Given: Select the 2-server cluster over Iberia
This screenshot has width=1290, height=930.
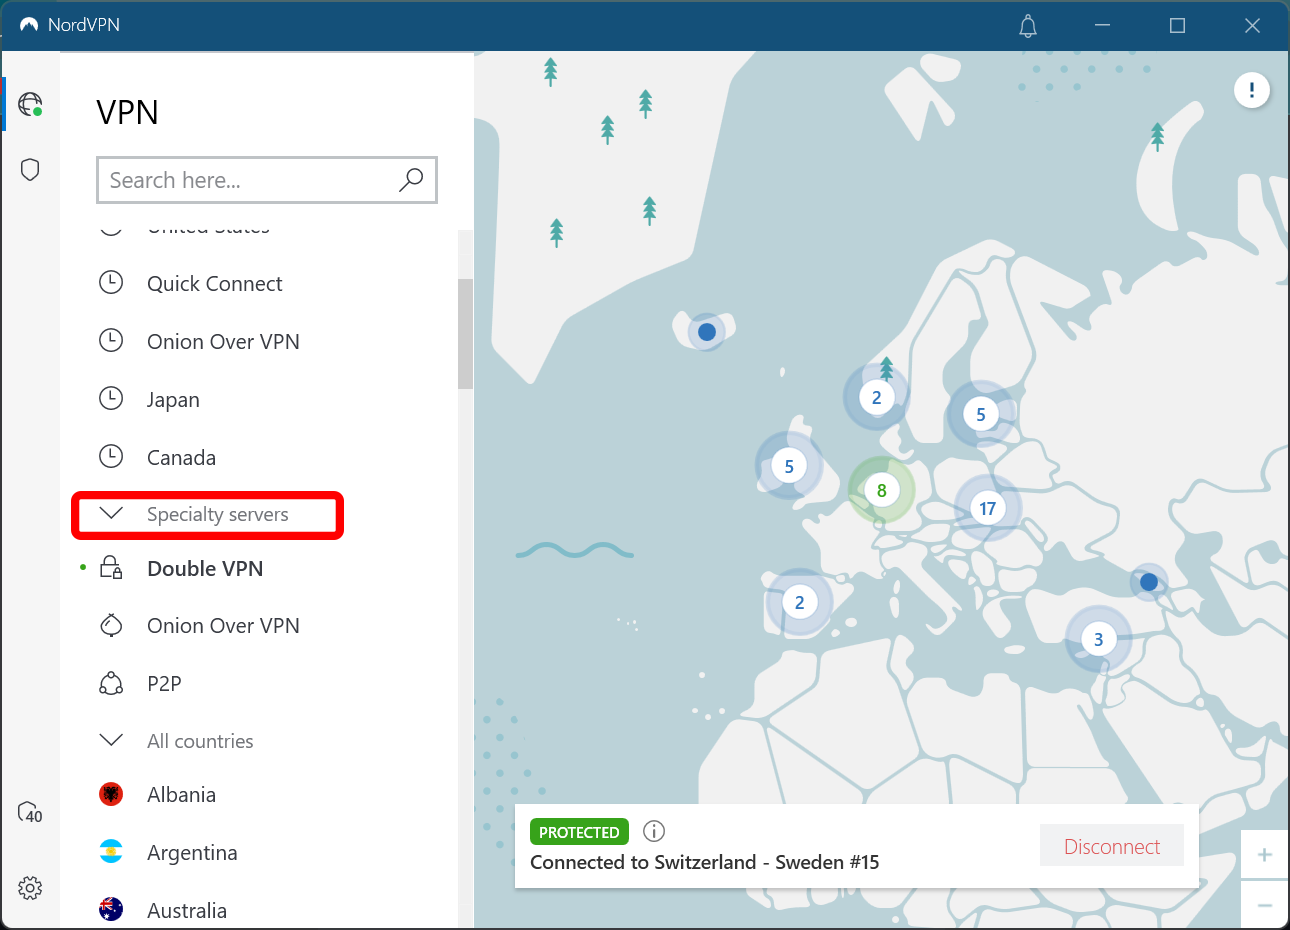Looking at the screenshot, I should 799,602.
